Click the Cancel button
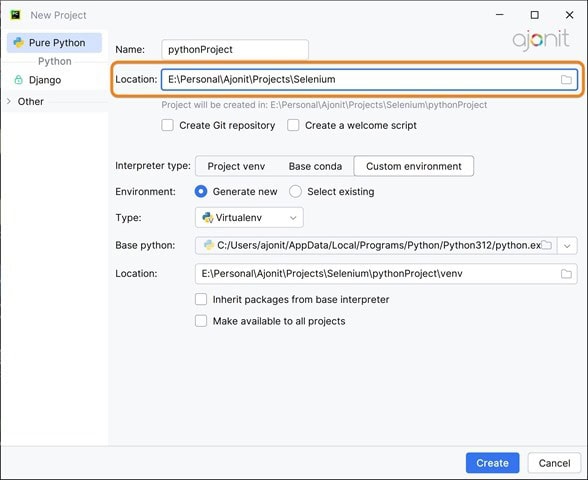The image size is (588, 480). tap(554, 463)
